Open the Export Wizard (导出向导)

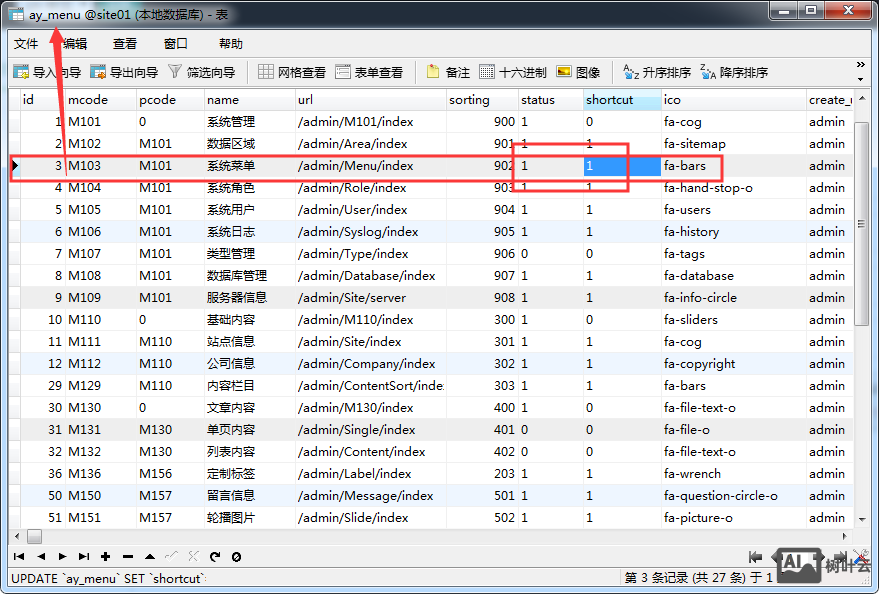coord(124,72)
